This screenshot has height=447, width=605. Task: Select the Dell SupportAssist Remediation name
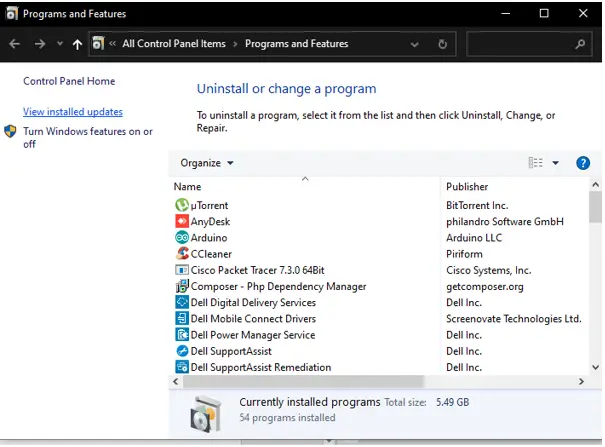point(261,367)
